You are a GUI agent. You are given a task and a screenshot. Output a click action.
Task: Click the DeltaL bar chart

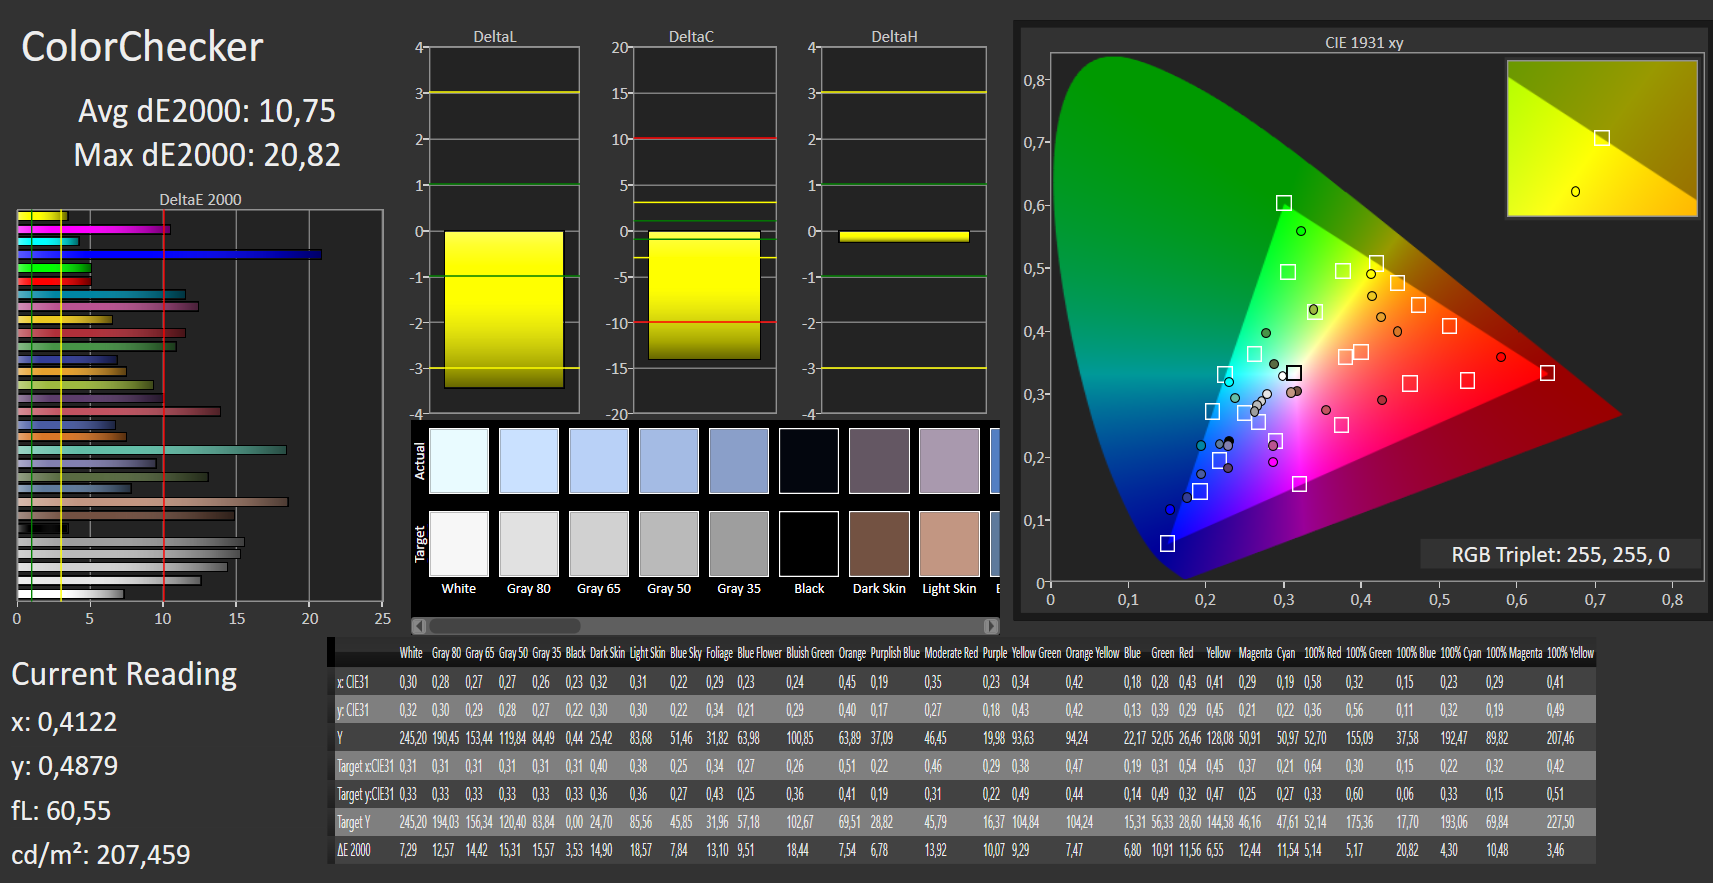tap(504, 230)
